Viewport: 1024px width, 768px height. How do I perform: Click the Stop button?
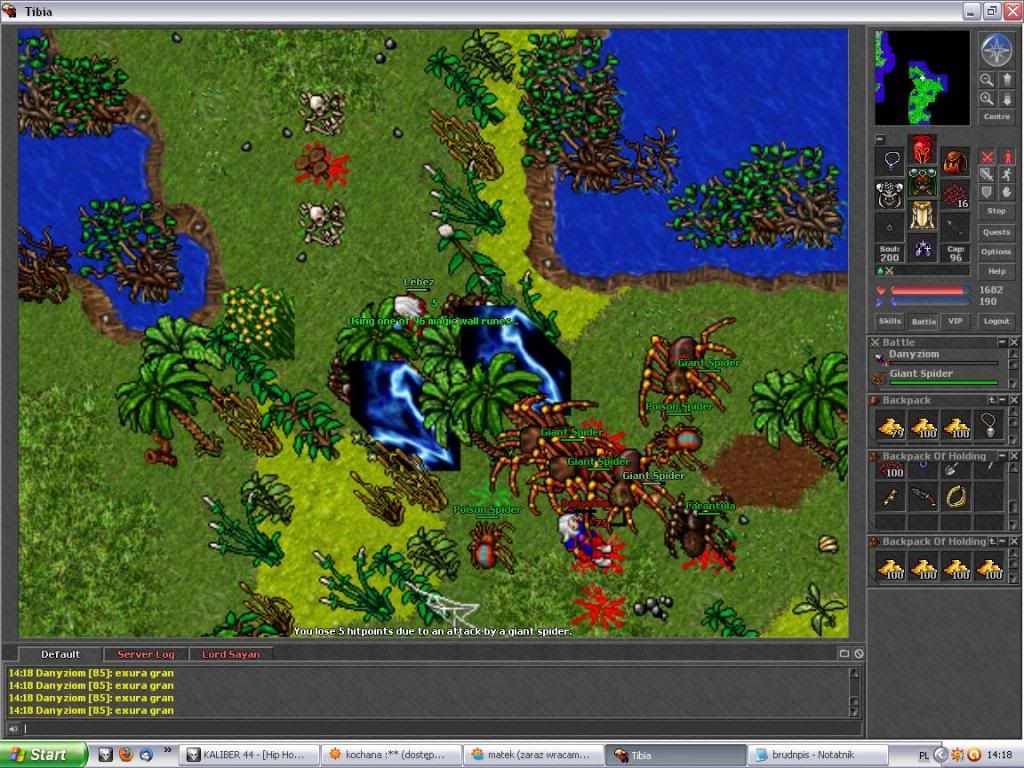tap(997, 211)
